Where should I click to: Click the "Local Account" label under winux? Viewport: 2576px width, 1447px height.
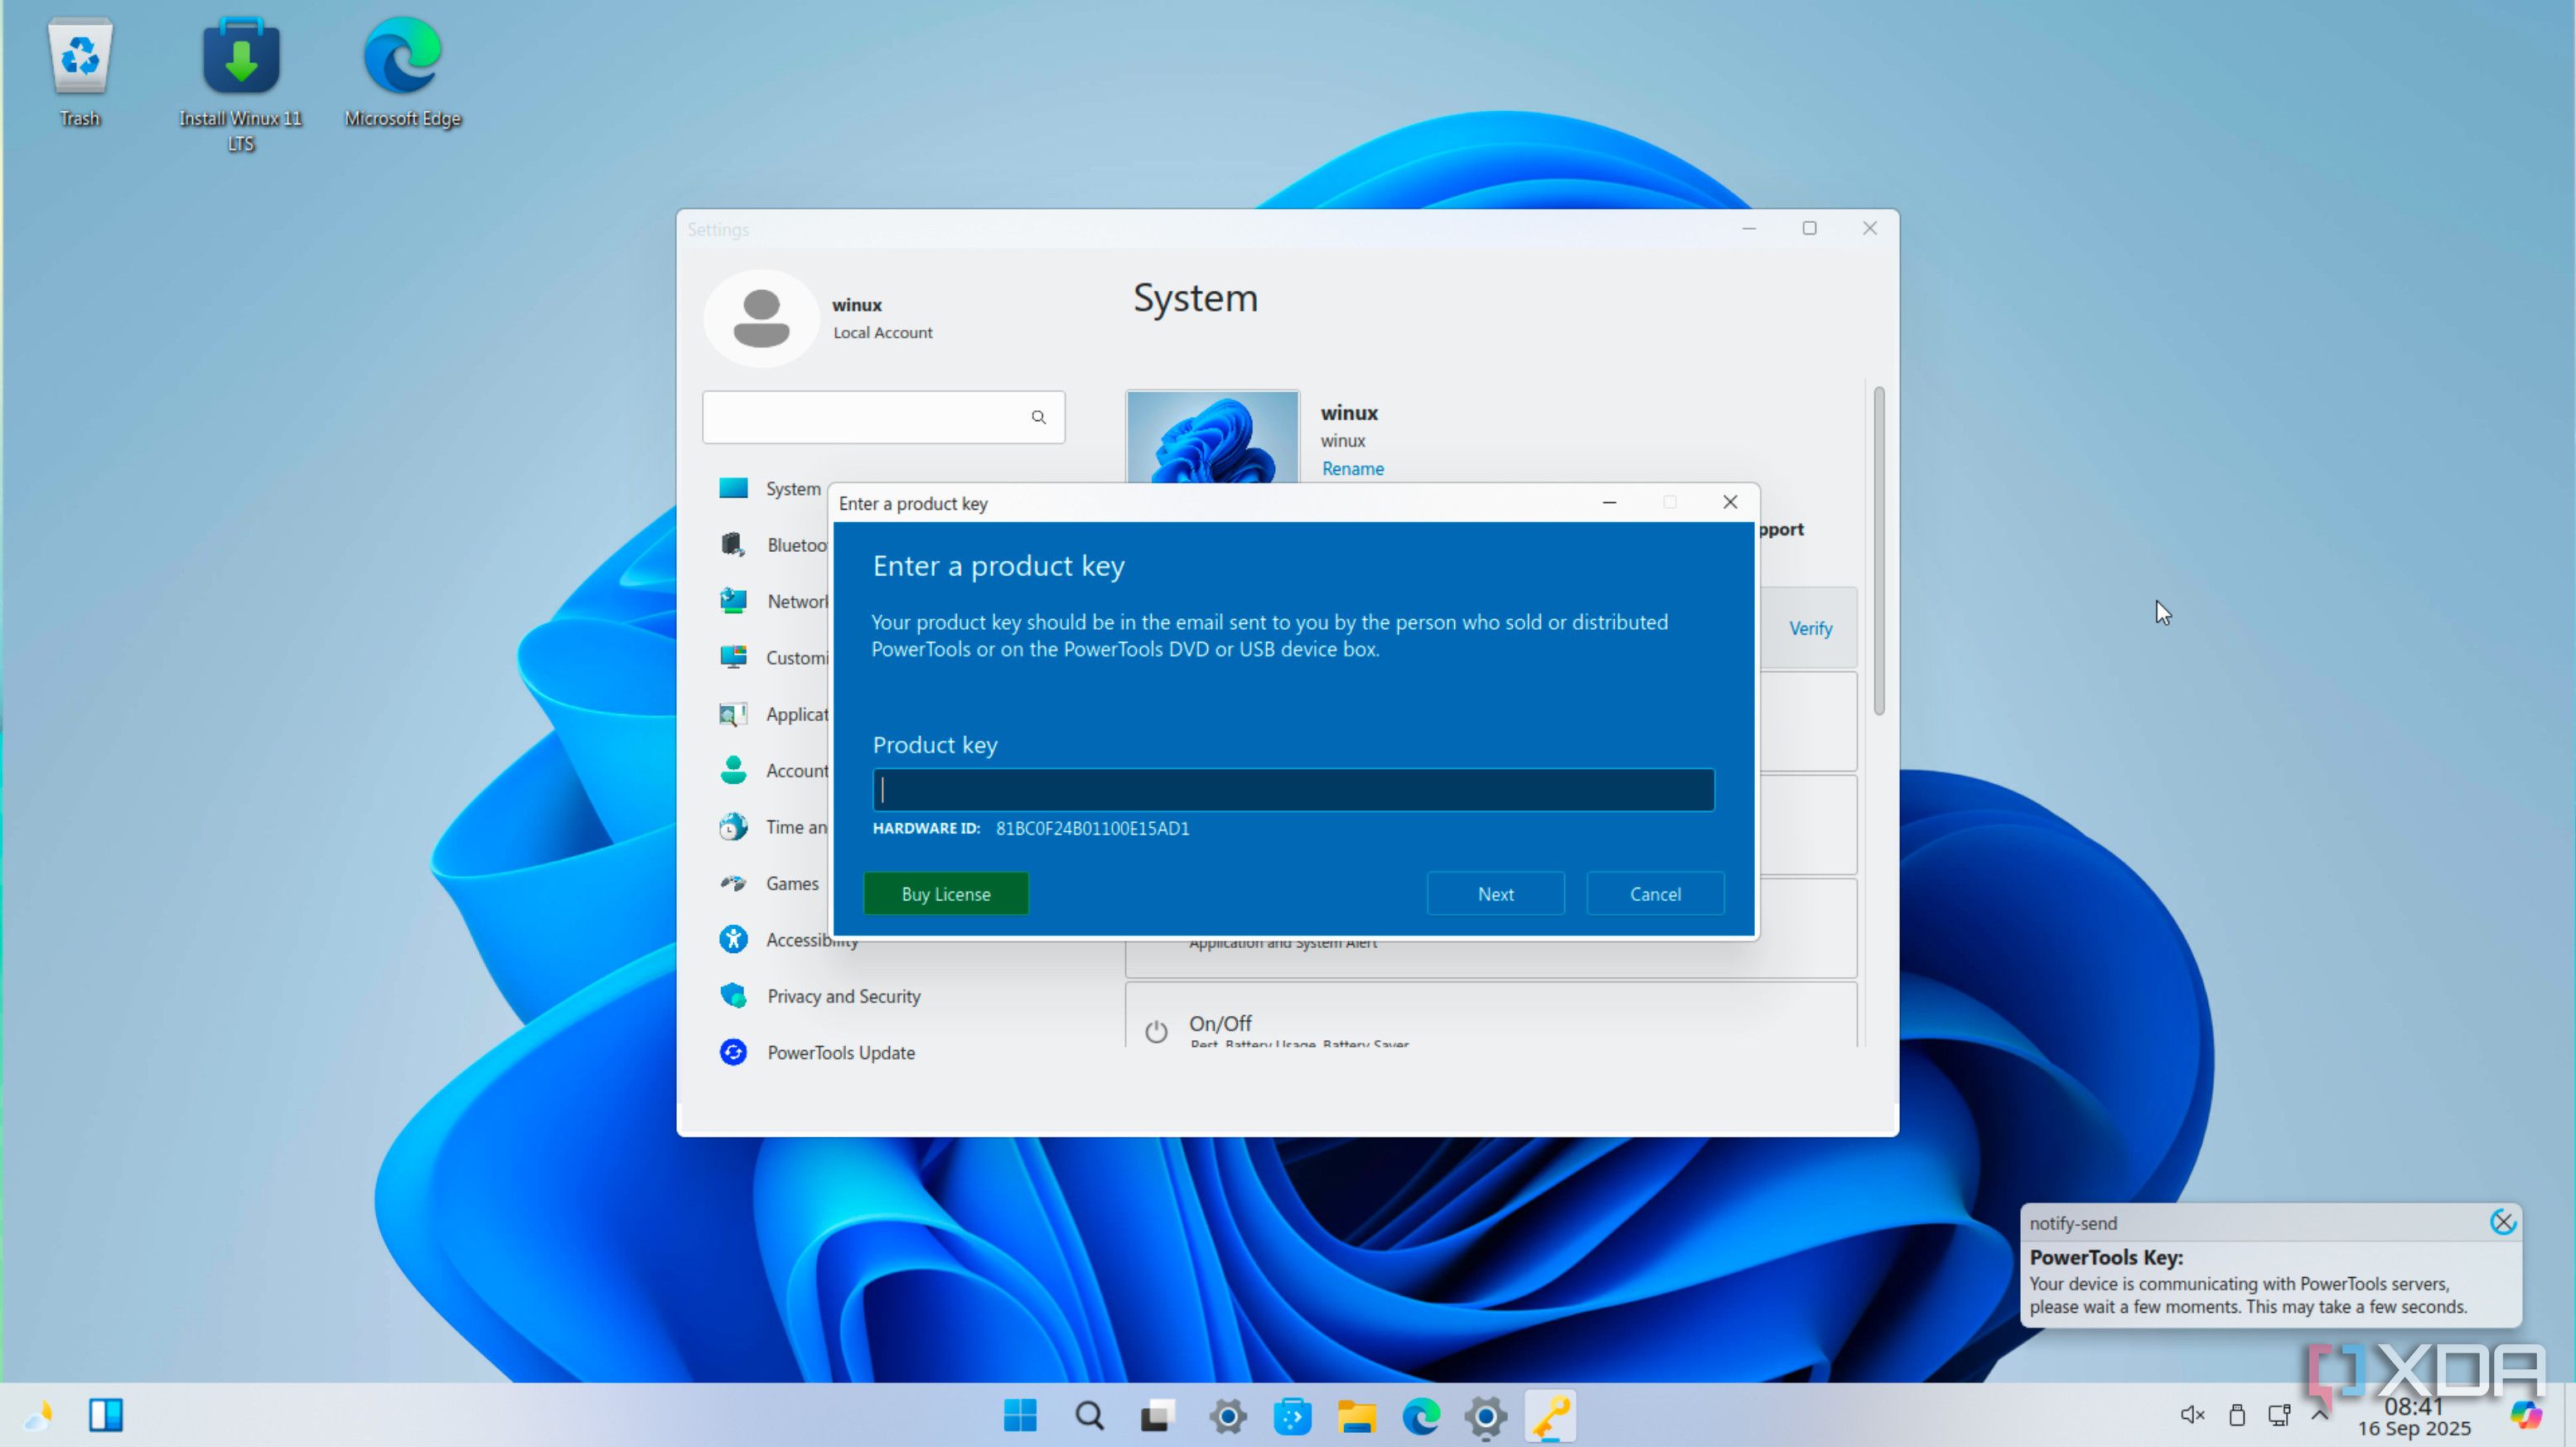882,332
